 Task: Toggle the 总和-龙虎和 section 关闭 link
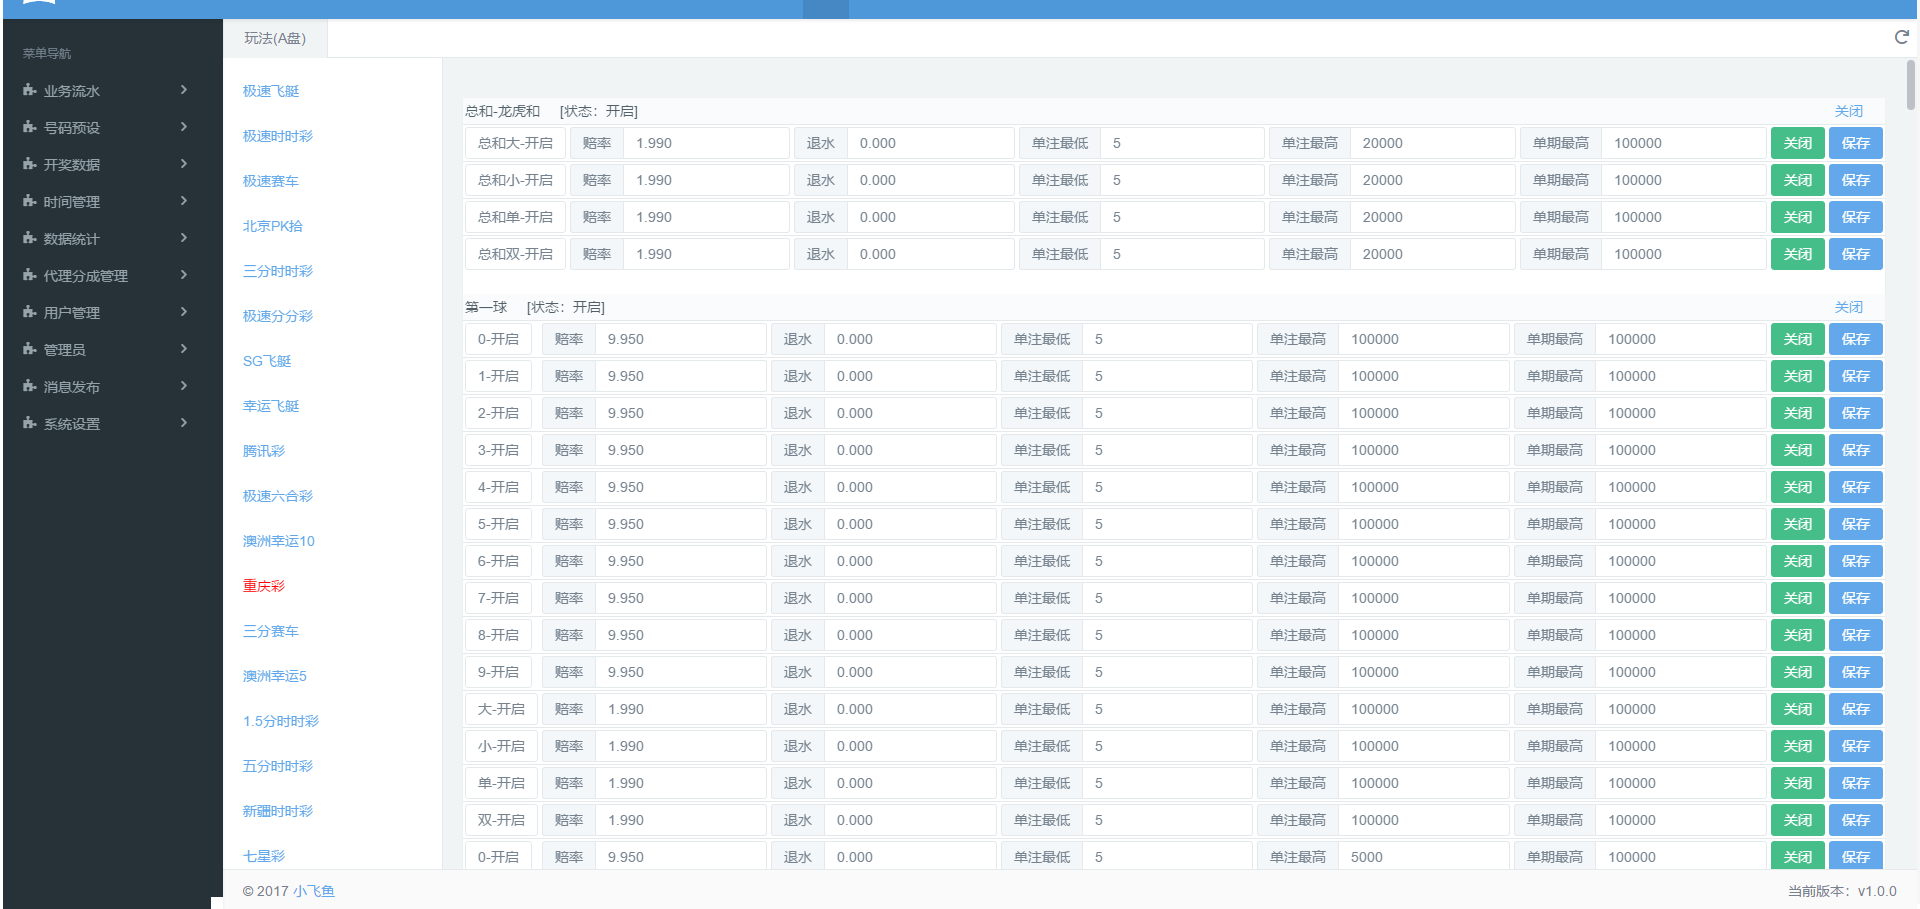[x=1848, y=111]
